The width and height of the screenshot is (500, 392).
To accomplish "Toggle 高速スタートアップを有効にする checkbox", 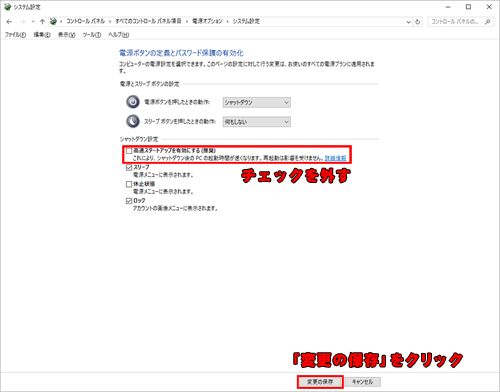I will pyautogui.click(x=129, y=151).
